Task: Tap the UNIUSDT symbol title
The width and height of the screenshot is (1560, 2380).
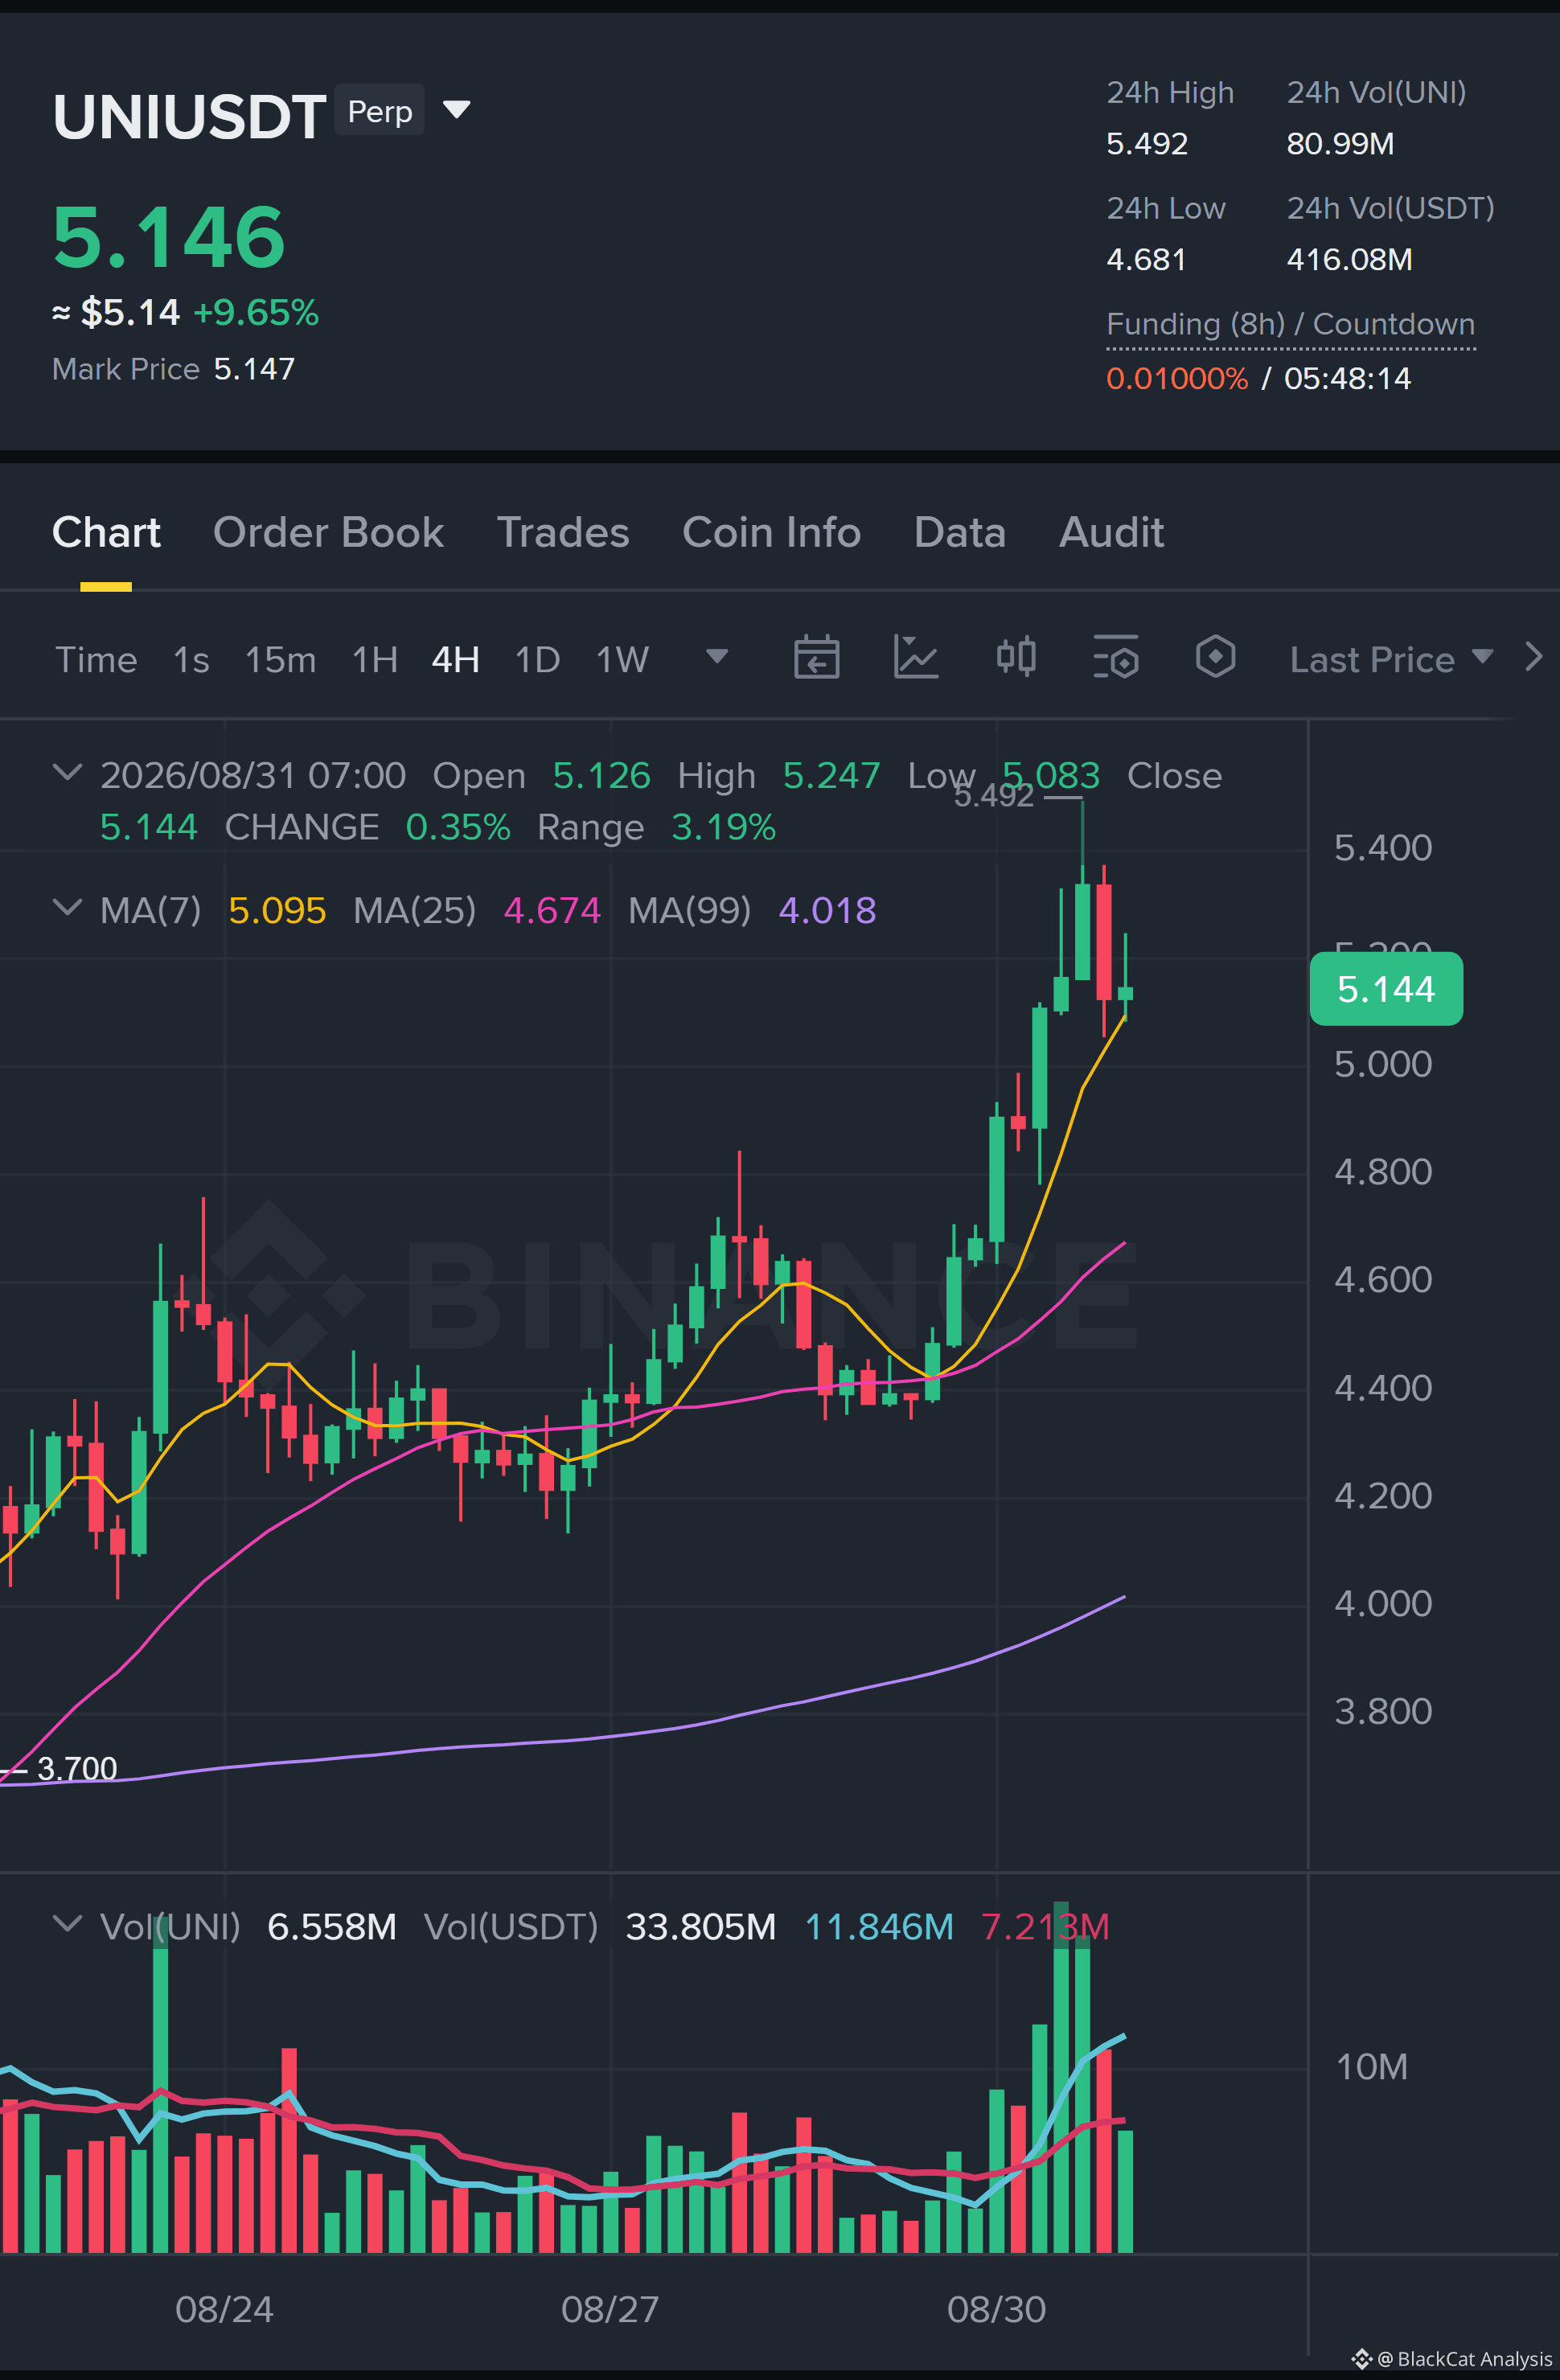Action: 189,116
